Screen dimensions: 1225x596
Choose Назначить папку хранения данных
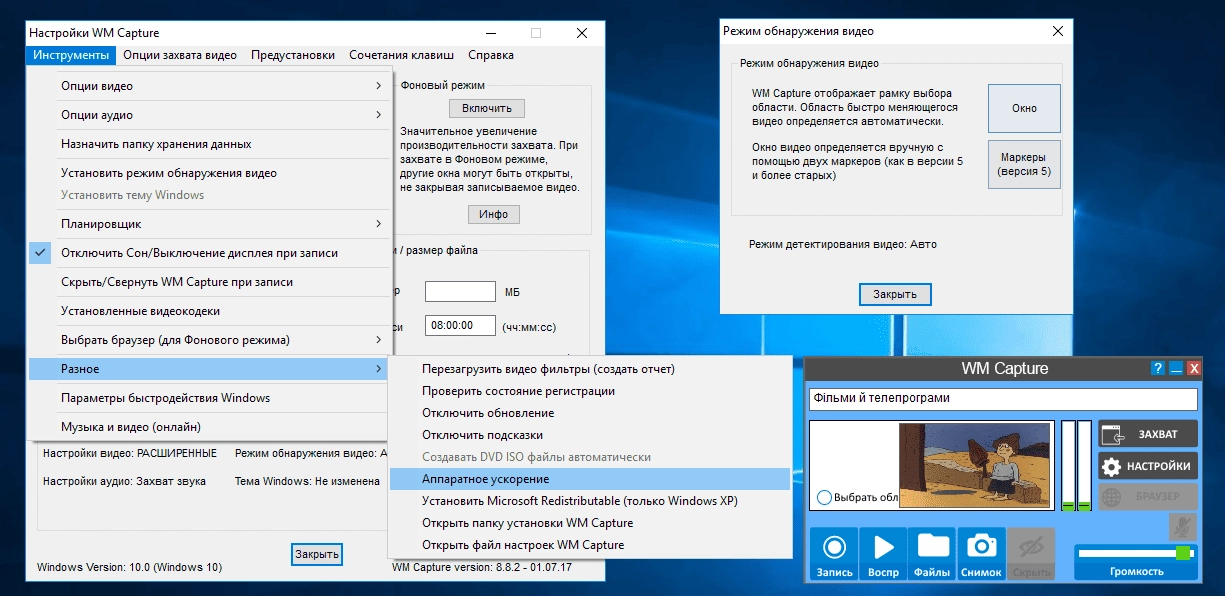[210, 144]
